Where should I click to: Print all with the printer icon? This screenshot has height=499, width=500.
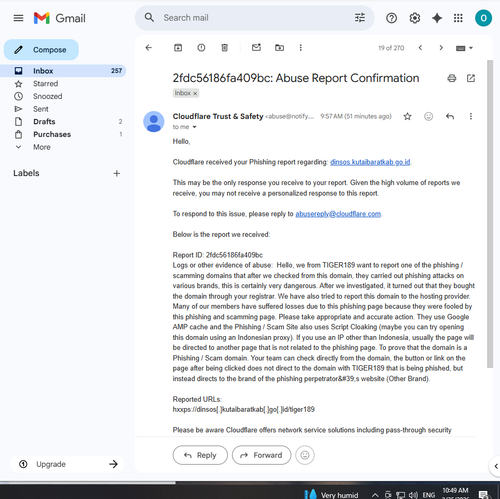tap(452, 78)
